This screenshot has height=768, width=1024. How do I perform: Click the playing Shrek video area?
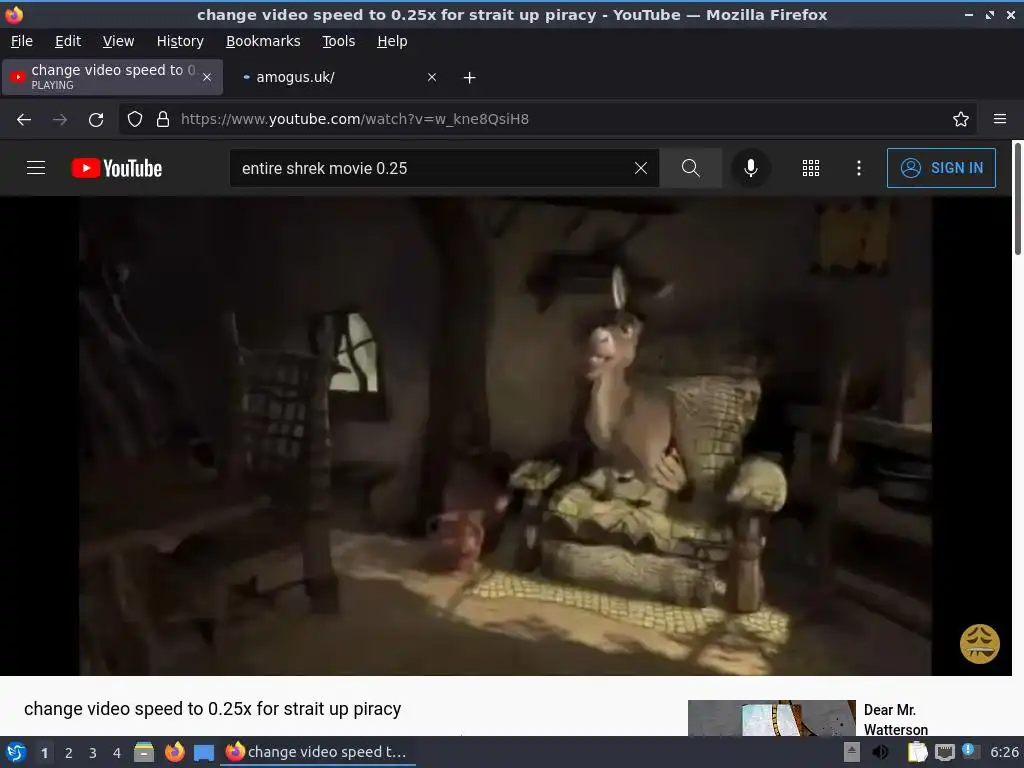(x=505, y=436)
